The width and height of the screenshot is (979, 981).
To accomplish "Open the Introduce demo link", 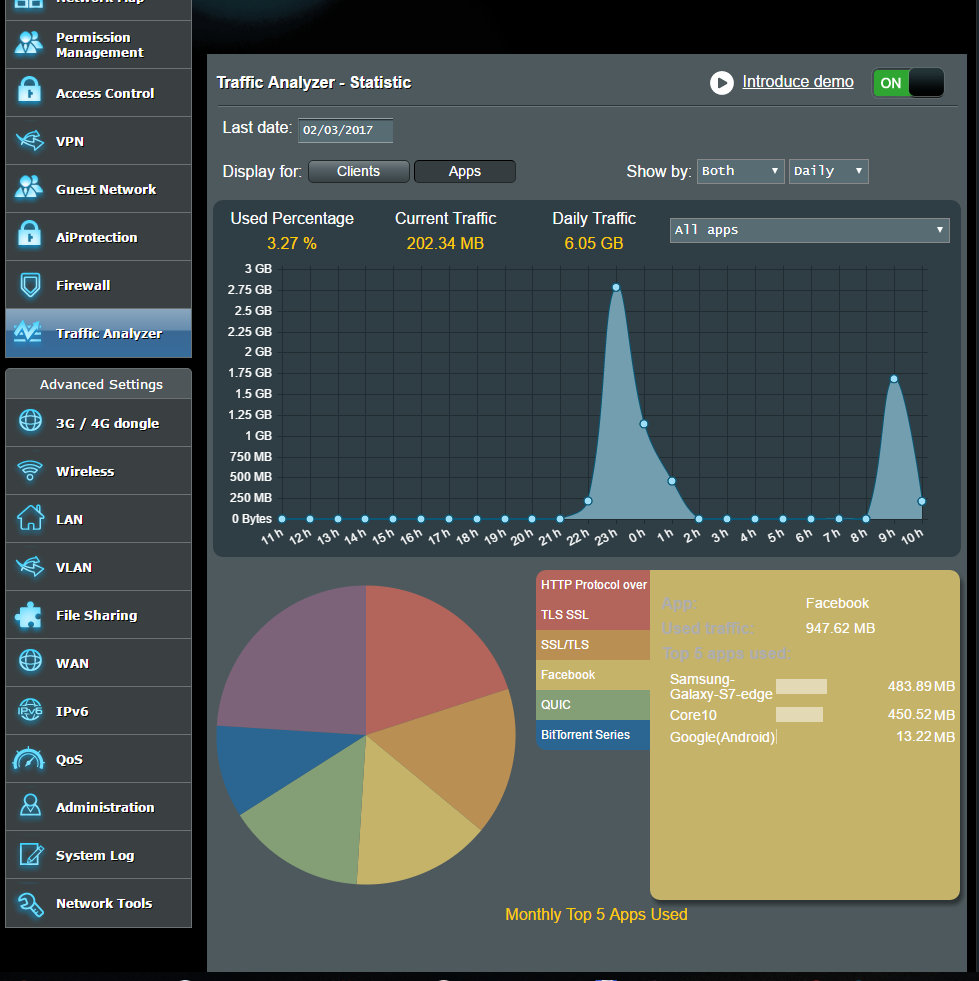I will [797, 82].
